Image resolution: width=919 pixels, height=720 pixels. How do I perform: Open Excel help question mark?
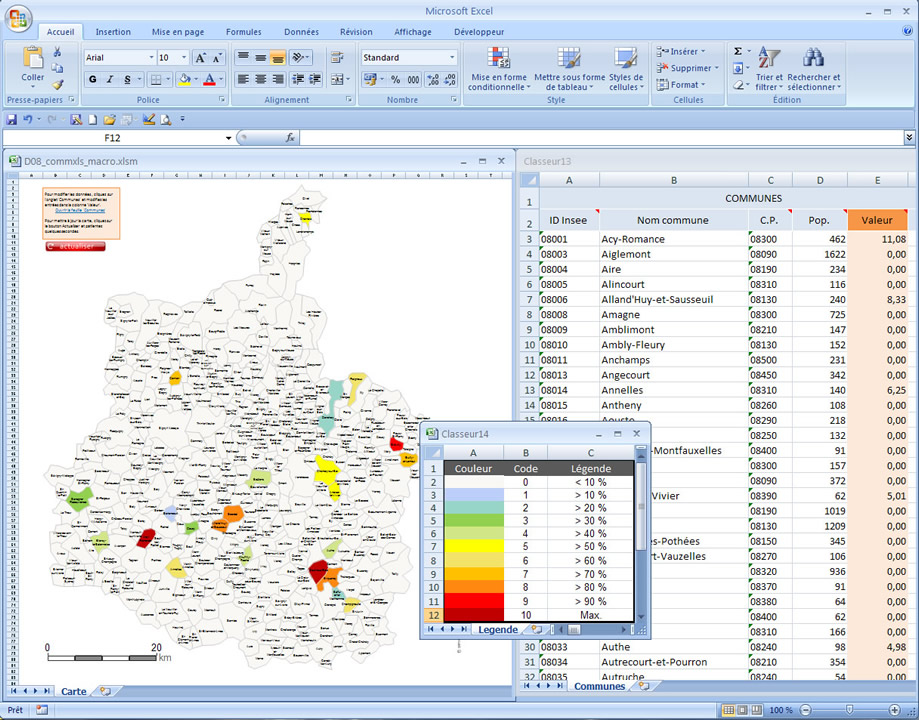pos(907,32)
